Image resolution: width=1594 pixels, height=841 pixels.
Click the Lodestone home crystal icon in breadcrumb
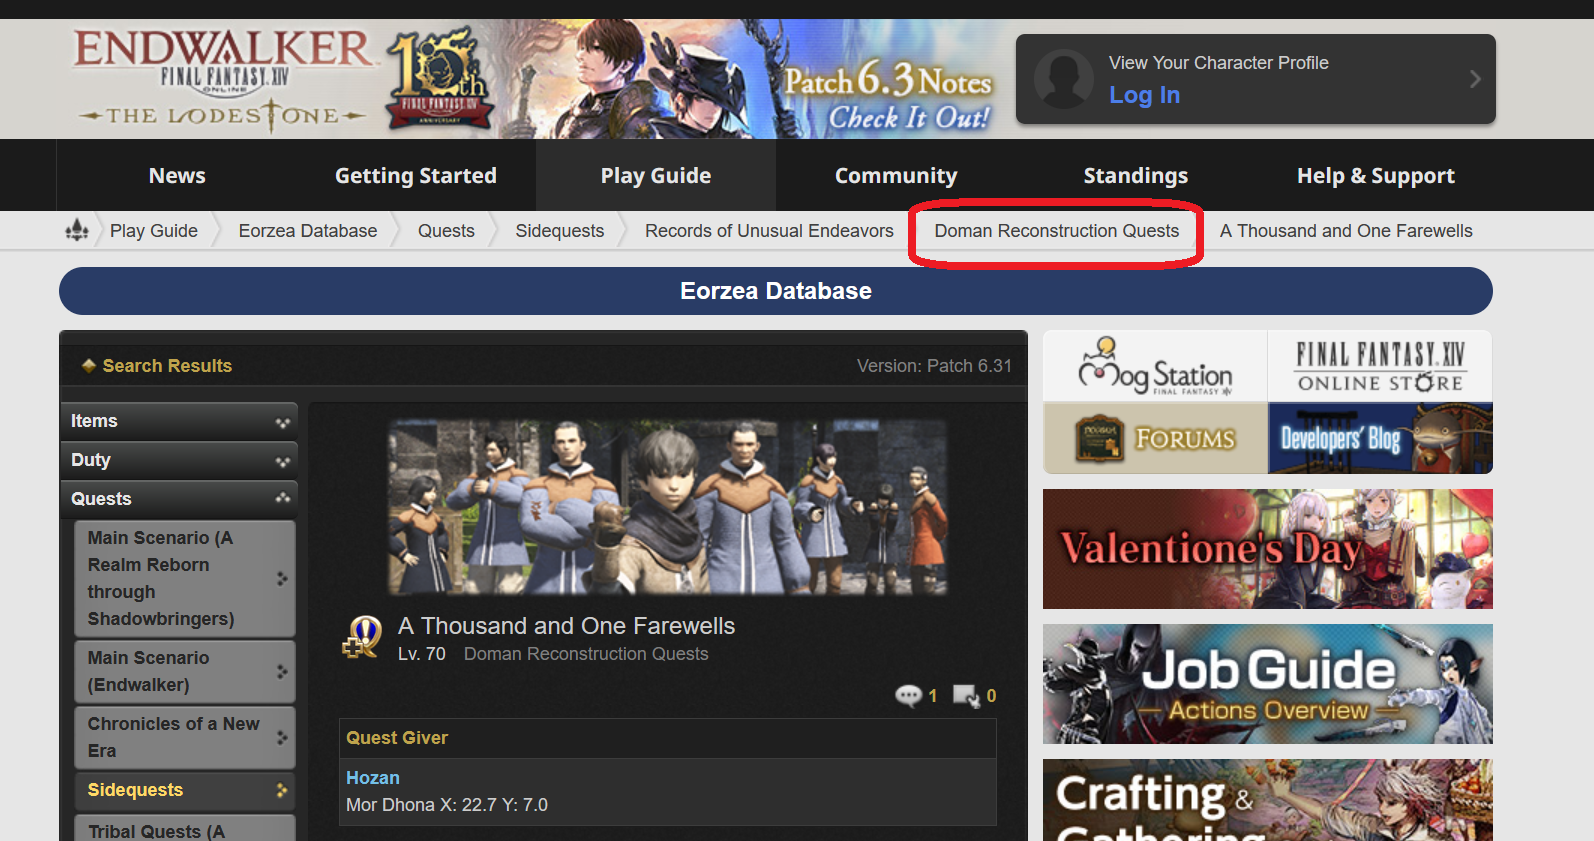77,231
